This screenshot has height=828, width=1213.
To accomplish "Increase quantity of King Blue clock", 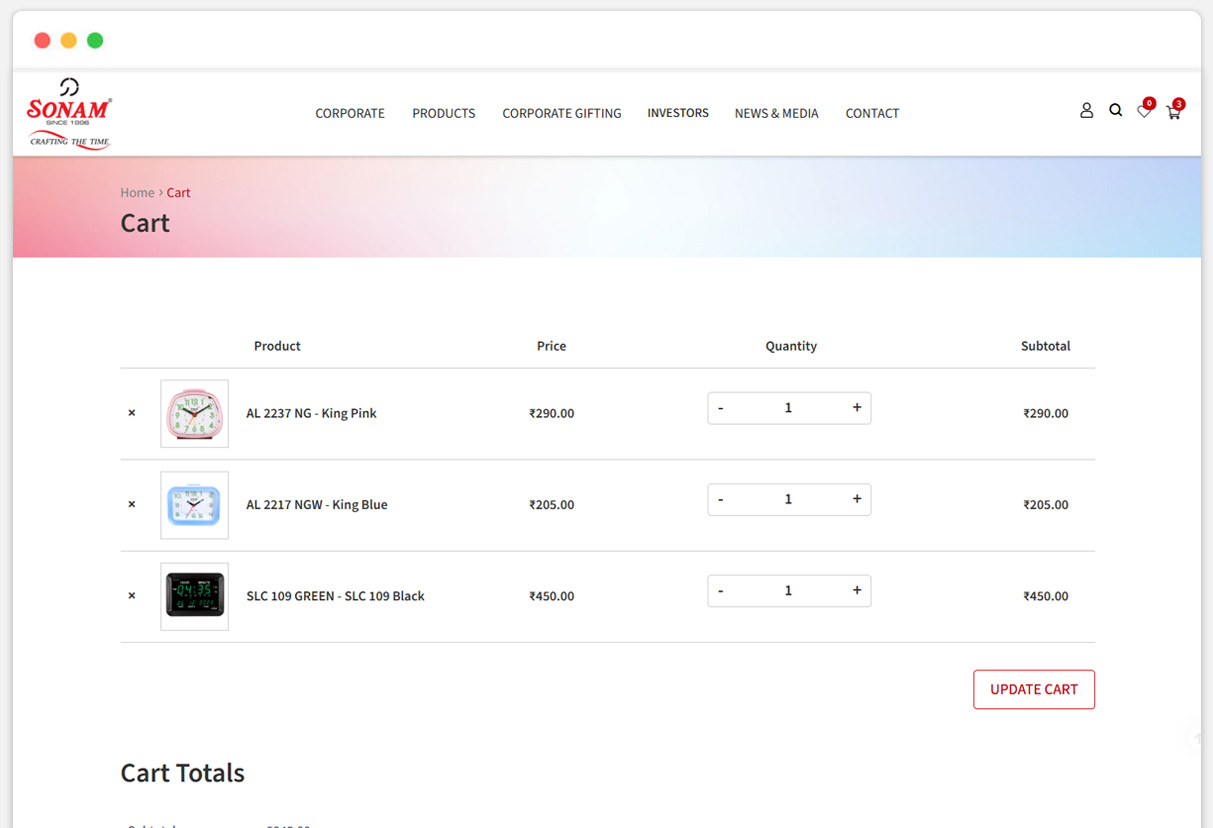I will click(x=857, y=499).
